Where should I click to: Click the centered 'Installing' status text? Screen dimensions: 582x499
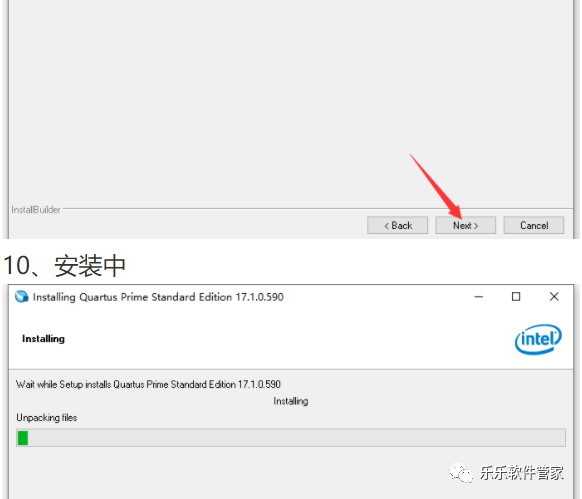(x=291, y=401)
